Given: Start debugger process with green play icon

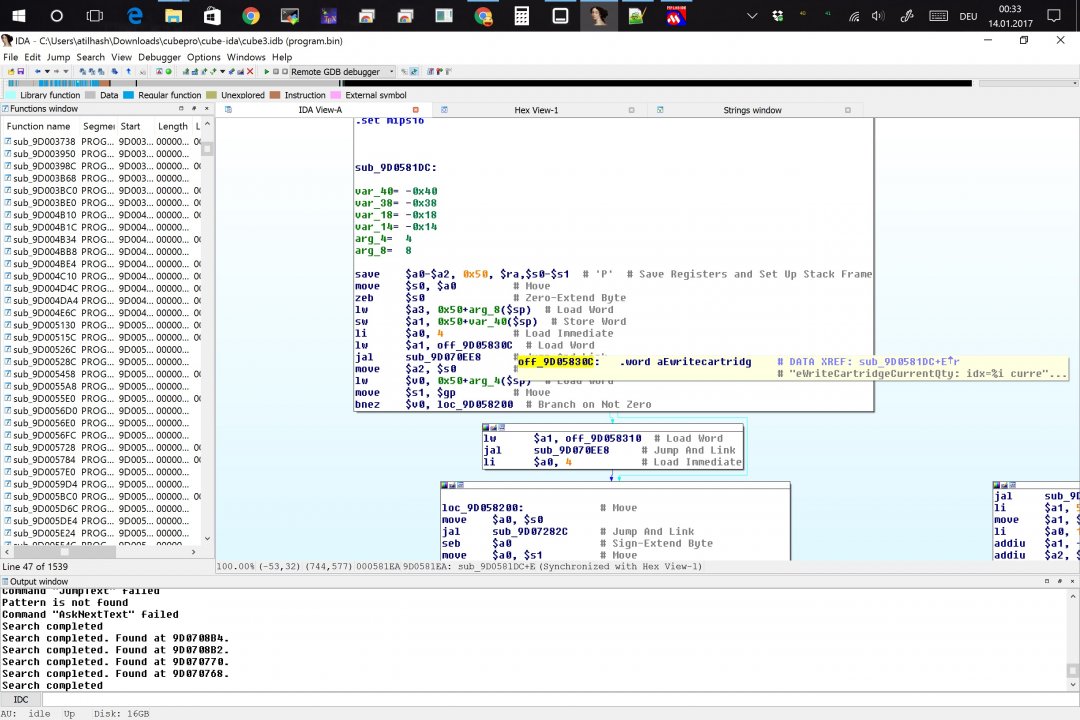Looking at the screenshot, I should point(266,72).
